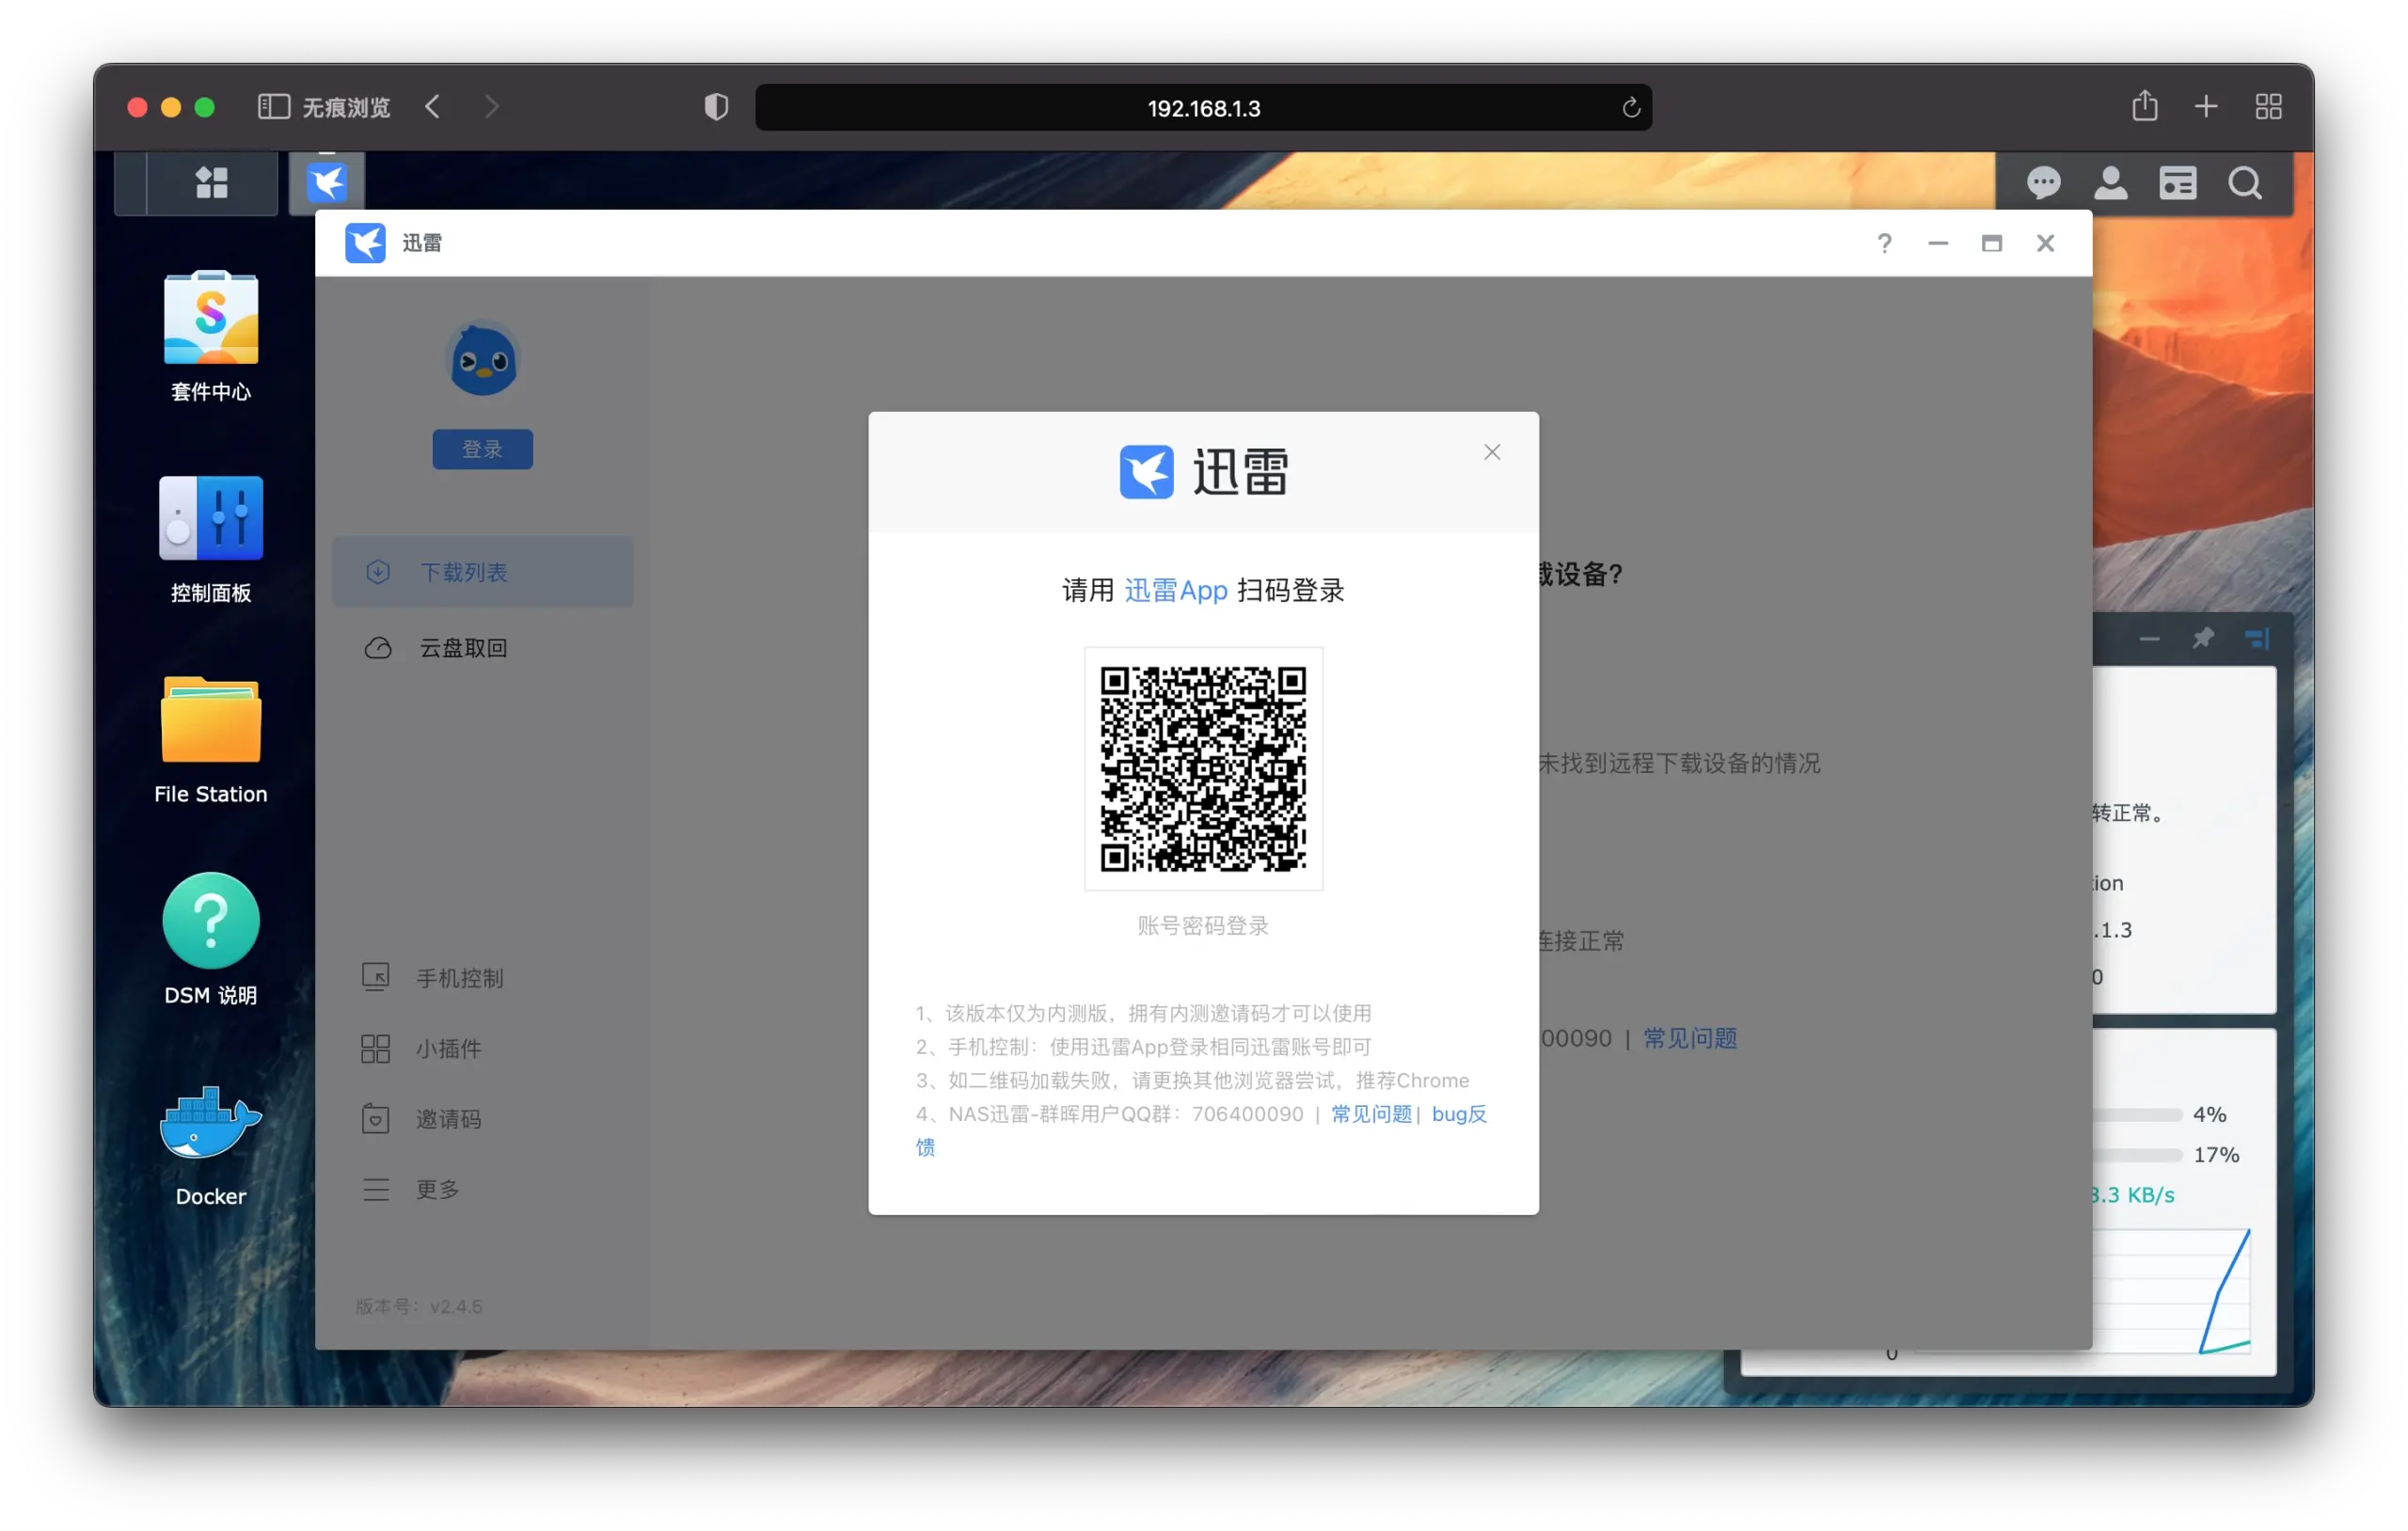Open Docker desktop icon

point(211,1145)
